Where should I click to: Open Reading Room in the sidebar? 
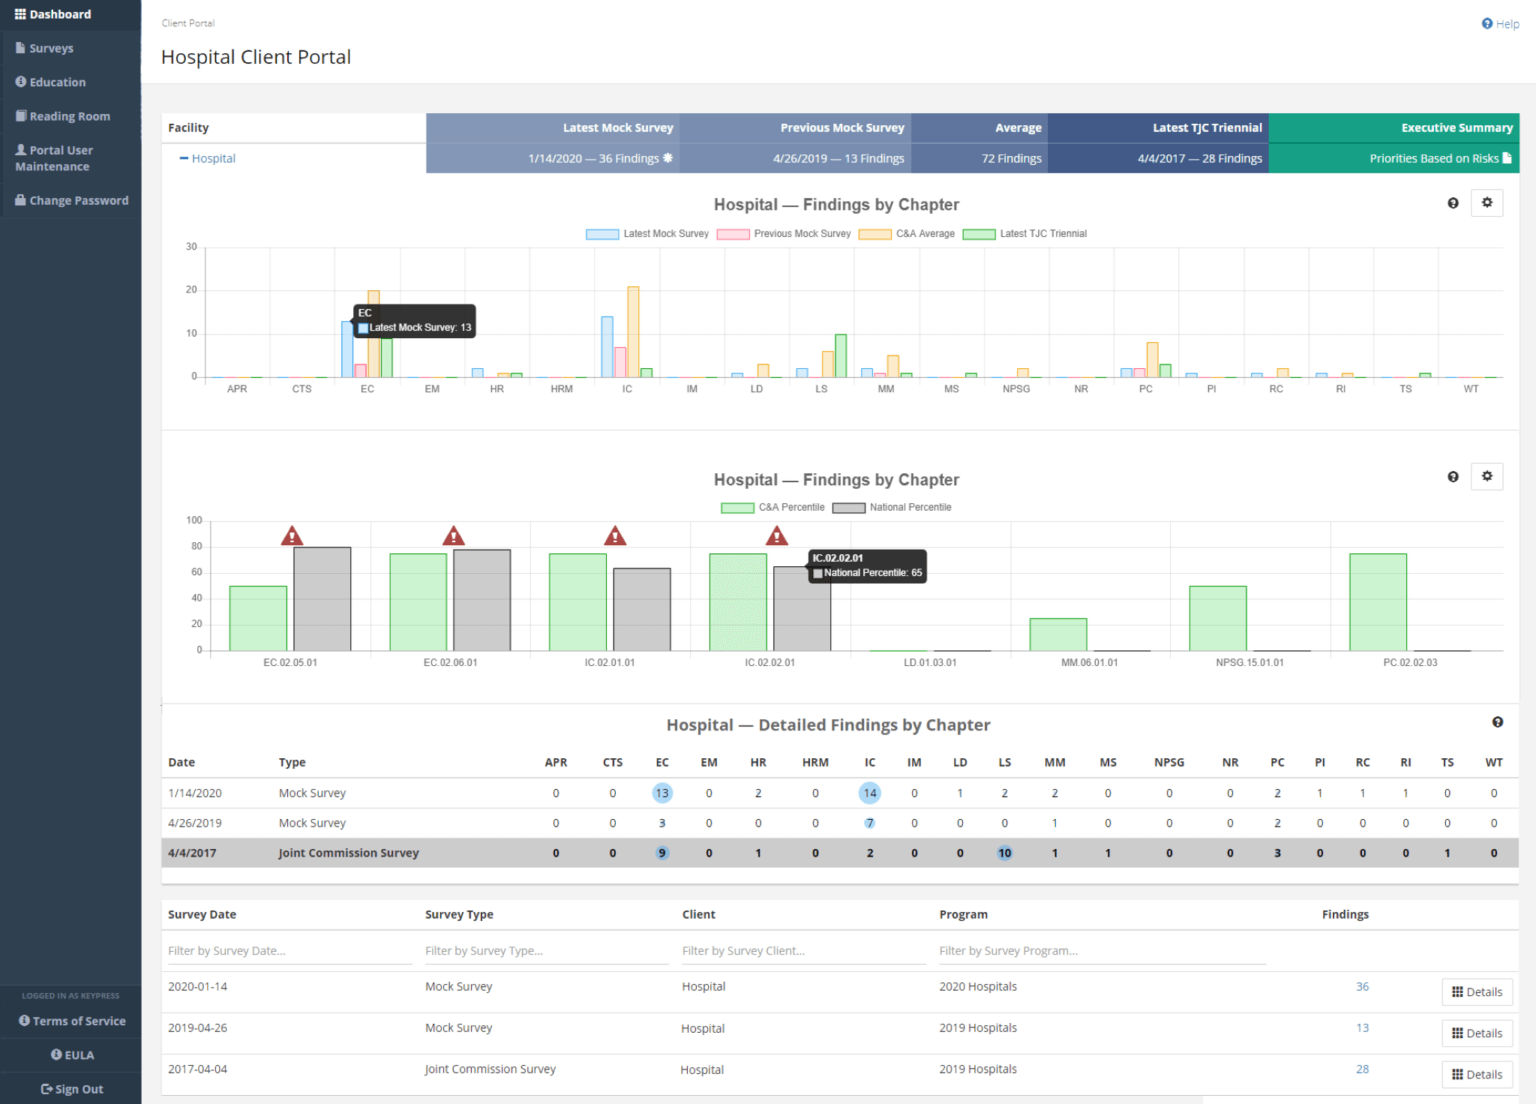click(69, 116)
